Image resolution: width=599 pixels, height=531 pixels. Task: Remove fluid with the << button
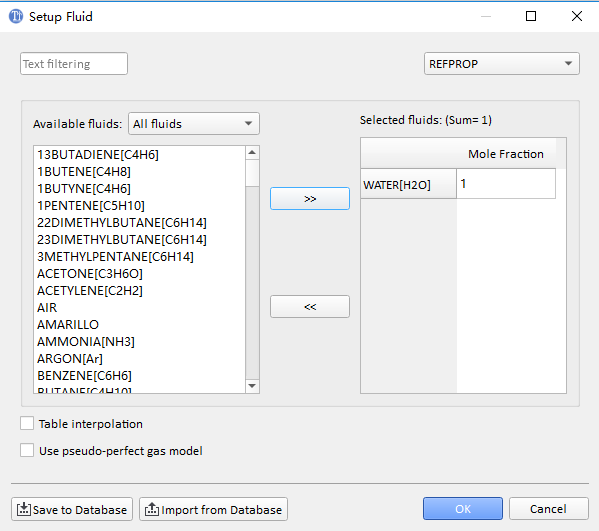coord(310,306)
